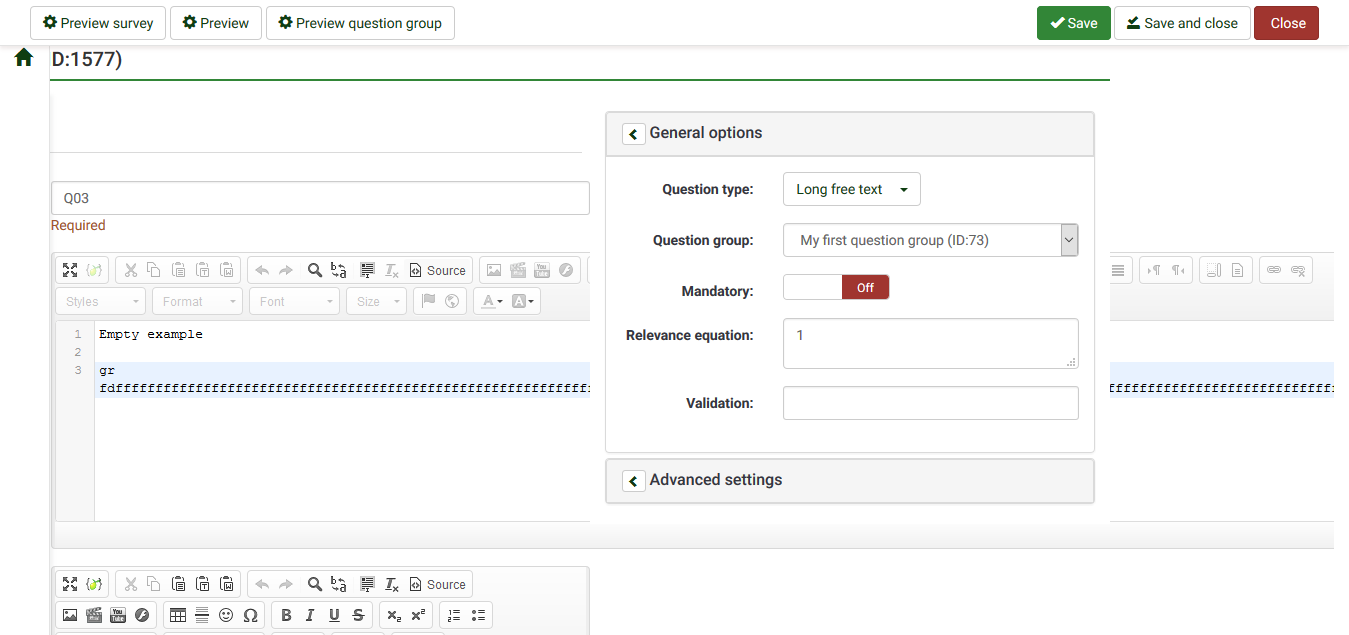
Task: Click the Save and close button
Action: tap(1182, 23)
